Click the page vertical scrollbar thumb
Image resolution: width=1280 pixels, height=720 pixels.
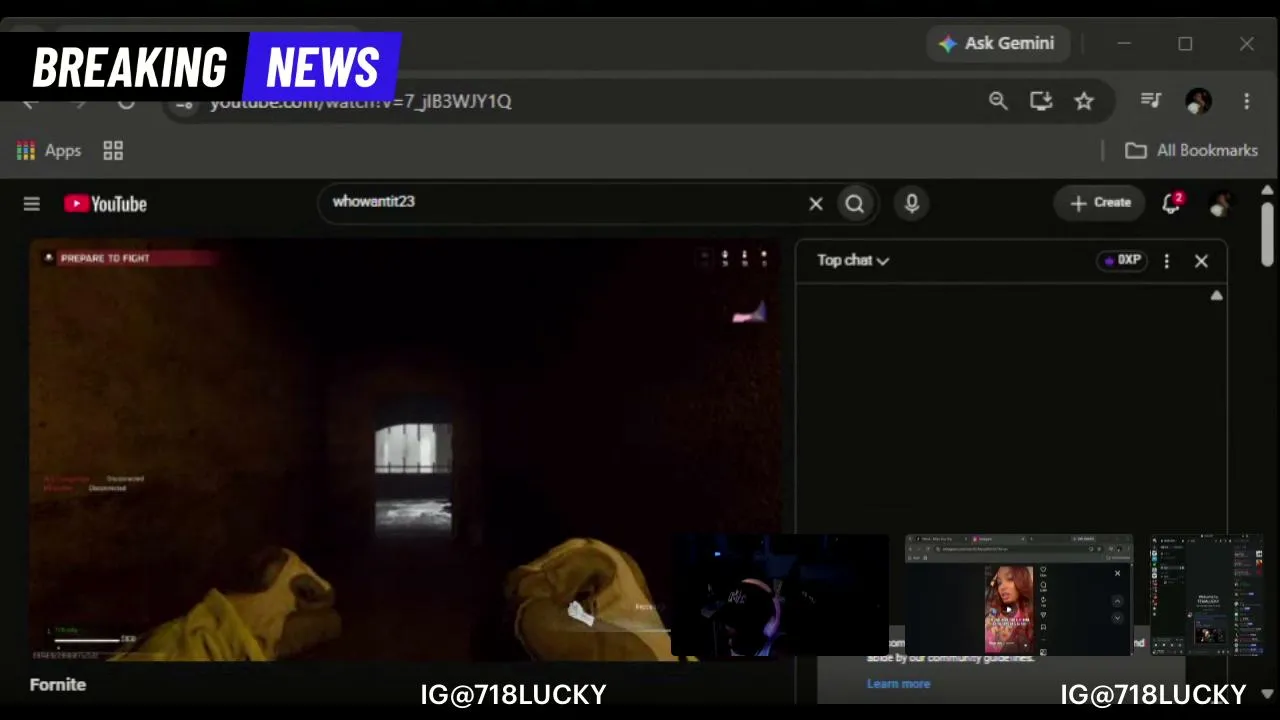[1268, 233]
